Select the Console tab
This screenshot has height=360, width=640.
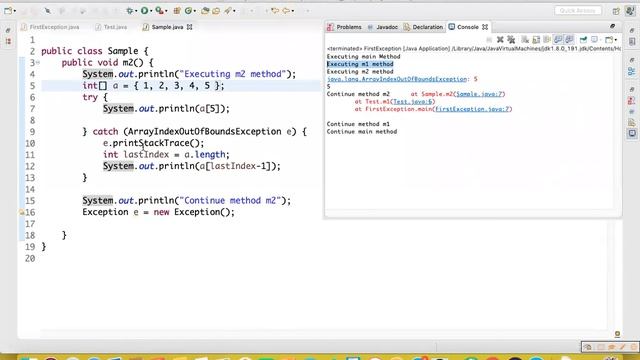467,27
